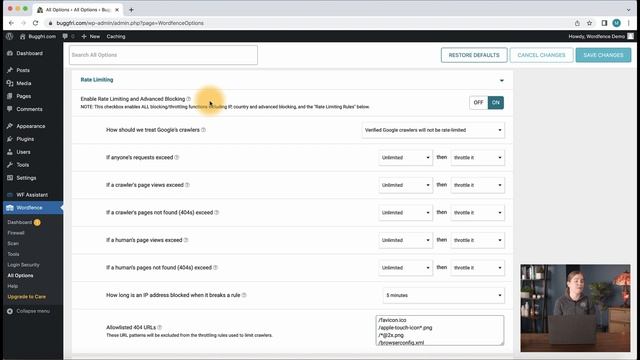This screenshot has width=640, height=360.
Task: Click Upgrade to Care link
Action: [x=27, y=297]
